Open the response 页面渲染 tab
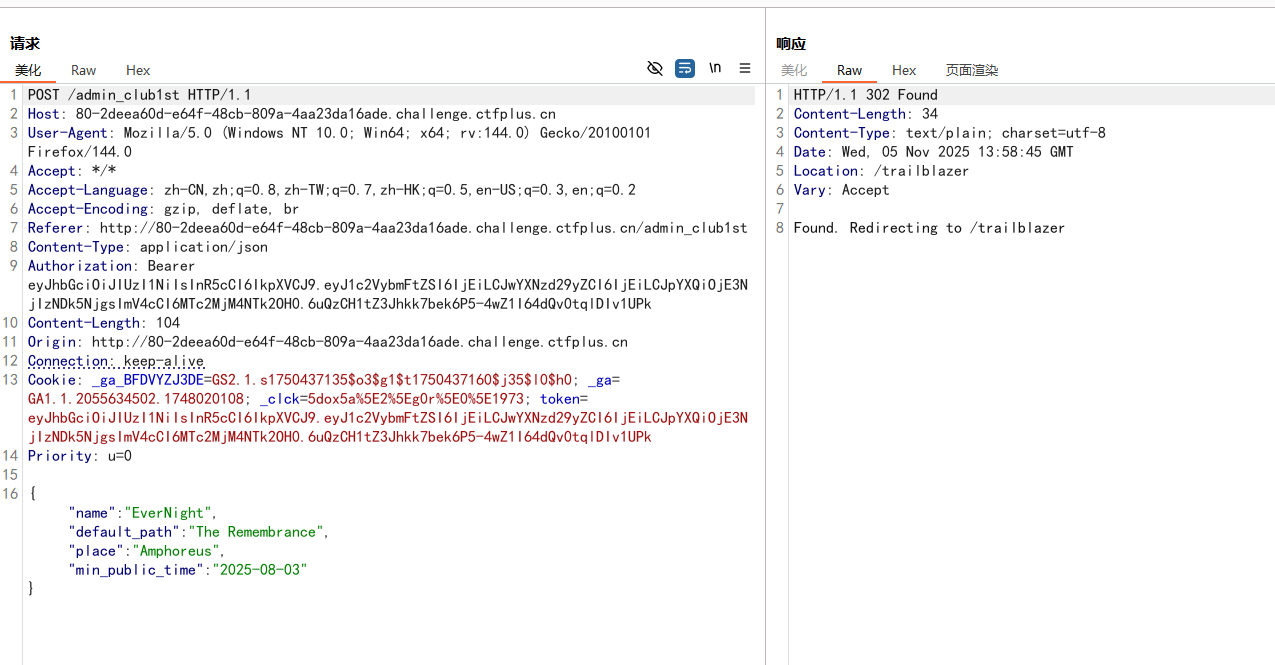Viewport: 1275px width, 665px height. (972, 70)
